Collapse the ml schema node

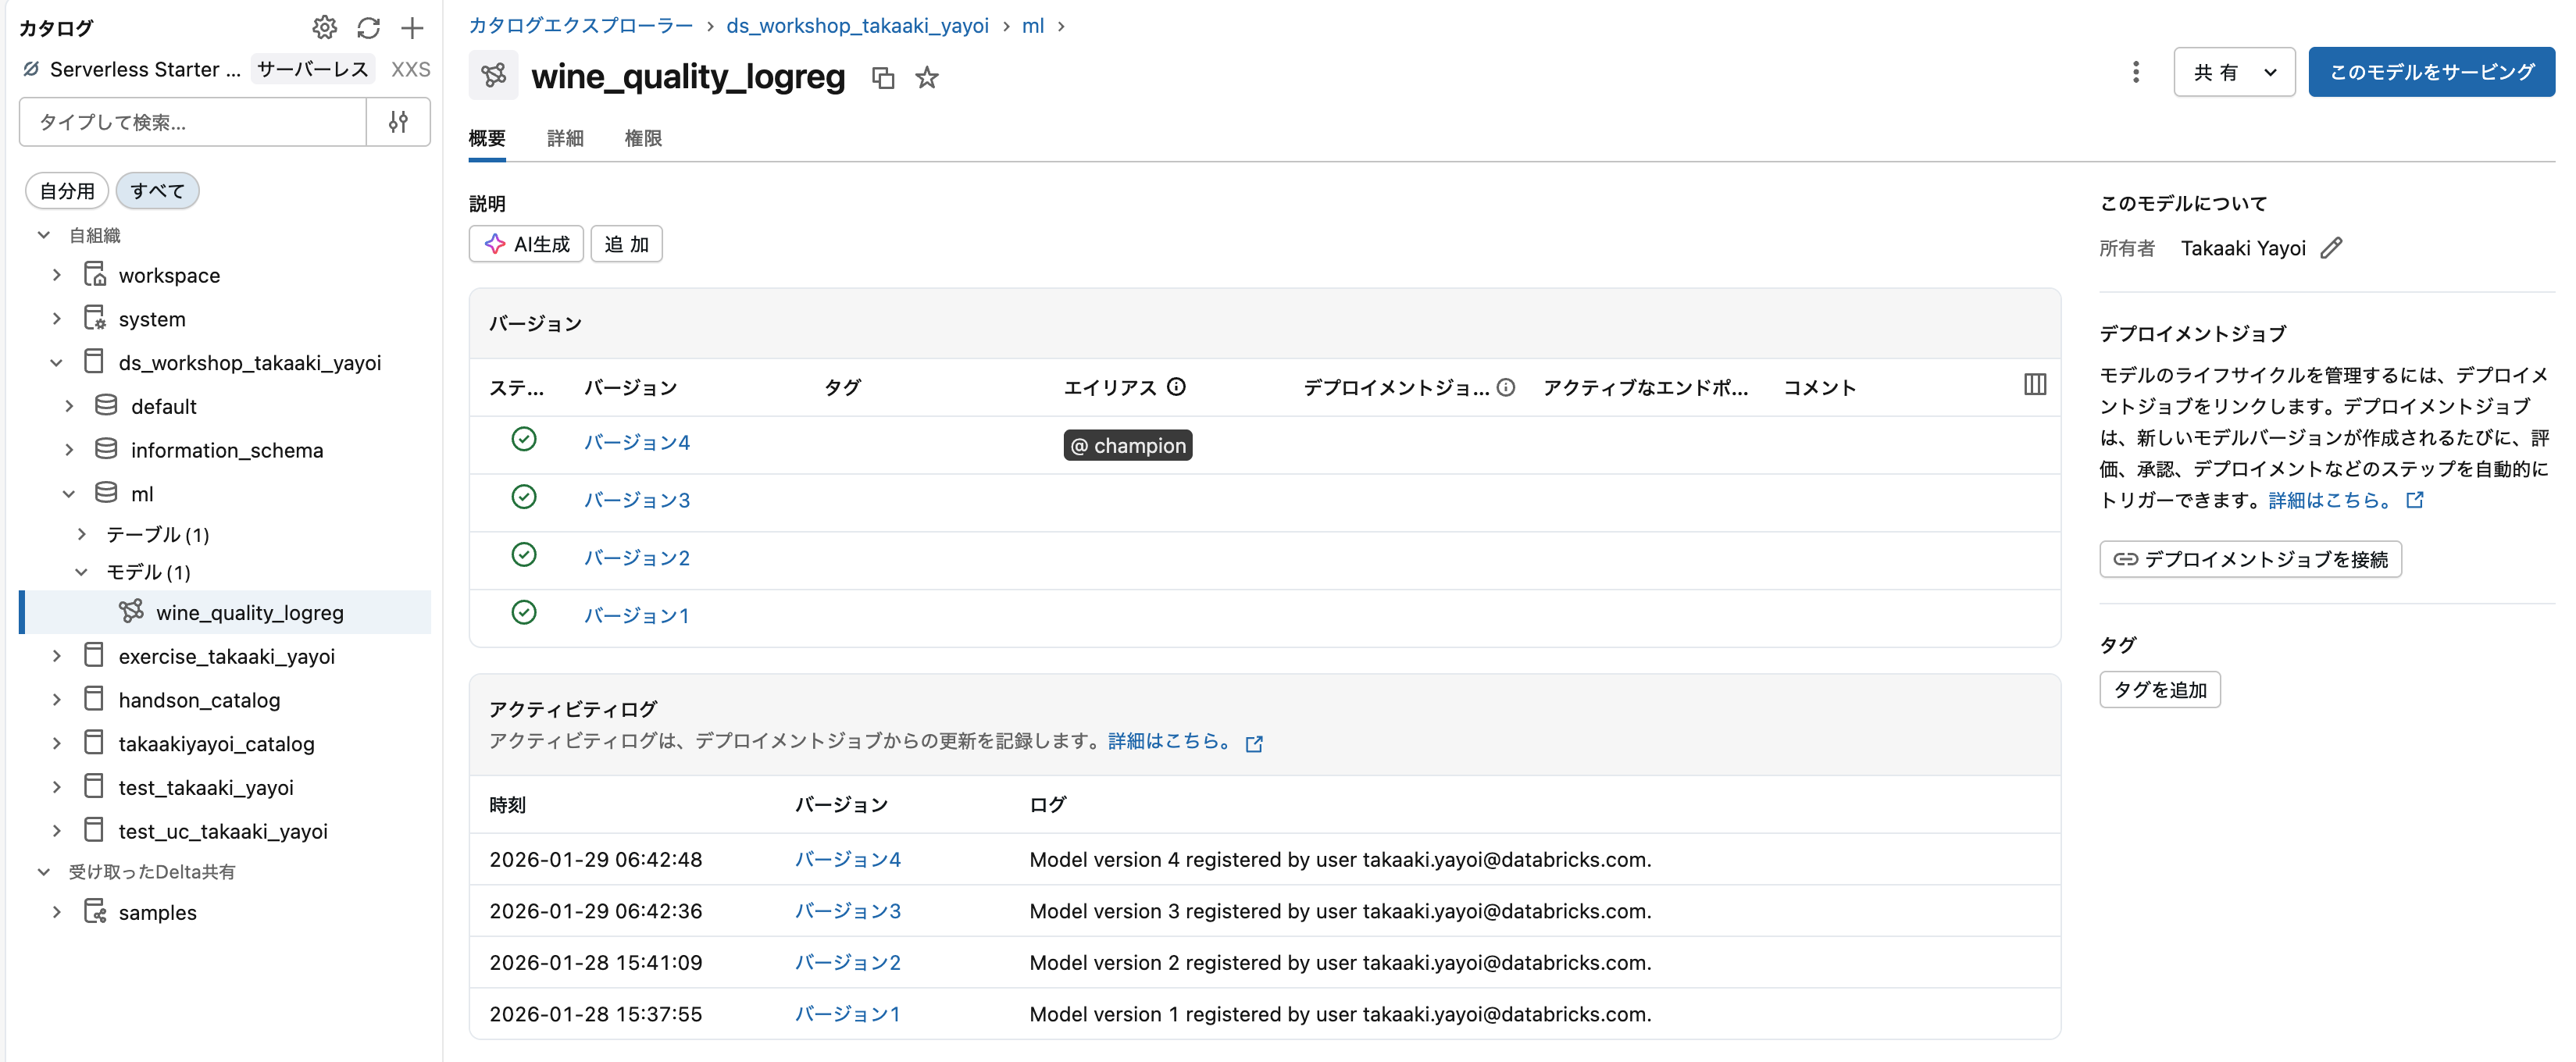point(69,492)
